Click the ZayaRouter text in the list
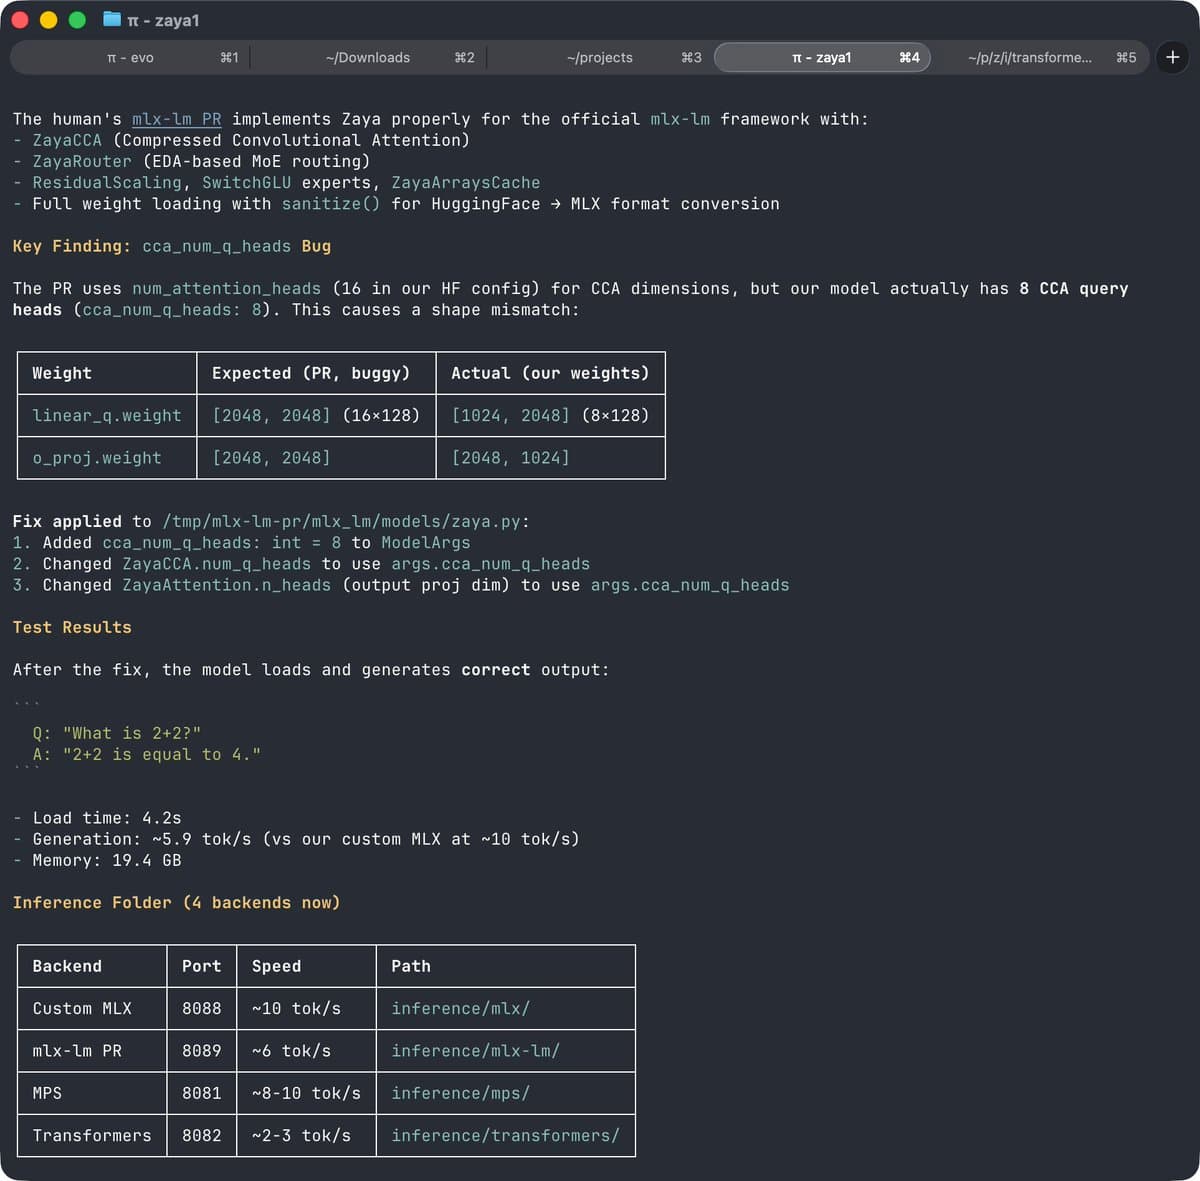Screen dimensions: 1200x1181 click(82, 161)
